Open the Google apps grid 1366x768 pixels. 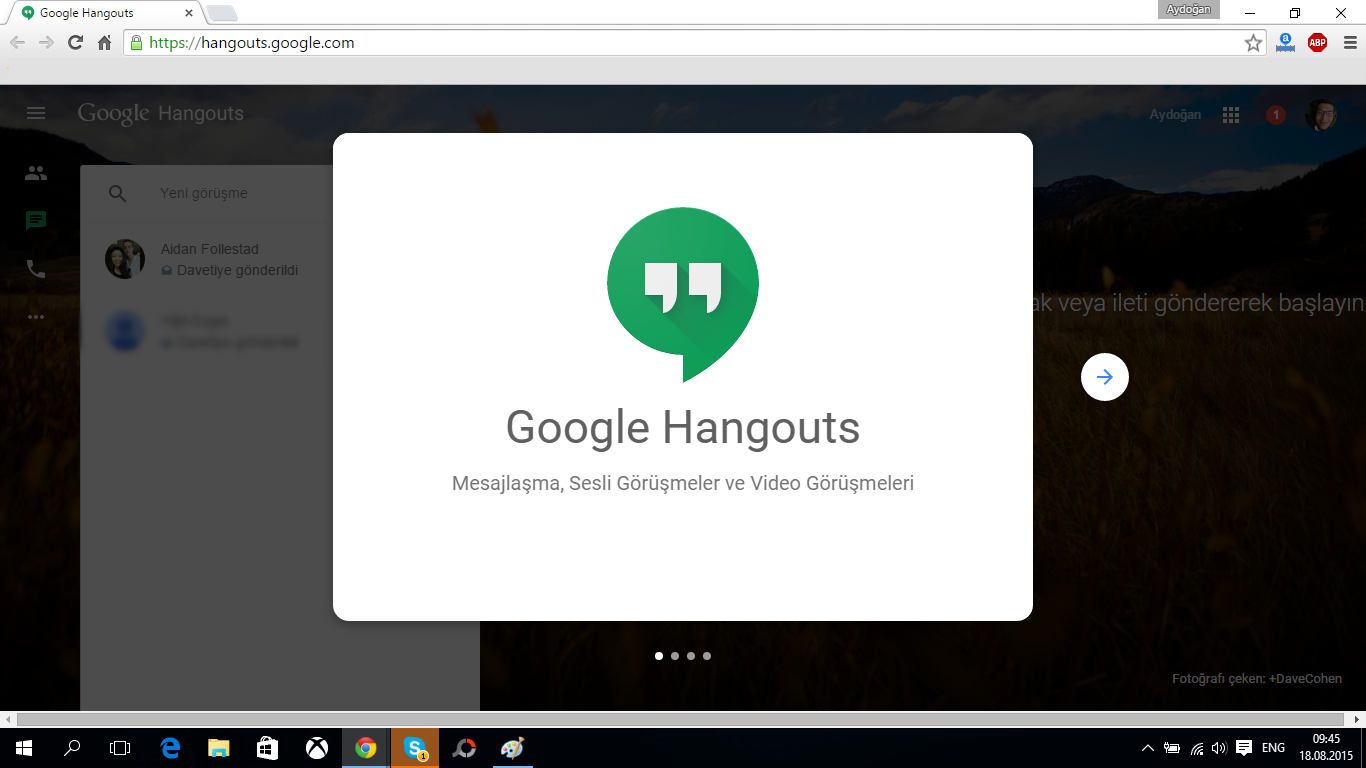tap(1231, 115)
